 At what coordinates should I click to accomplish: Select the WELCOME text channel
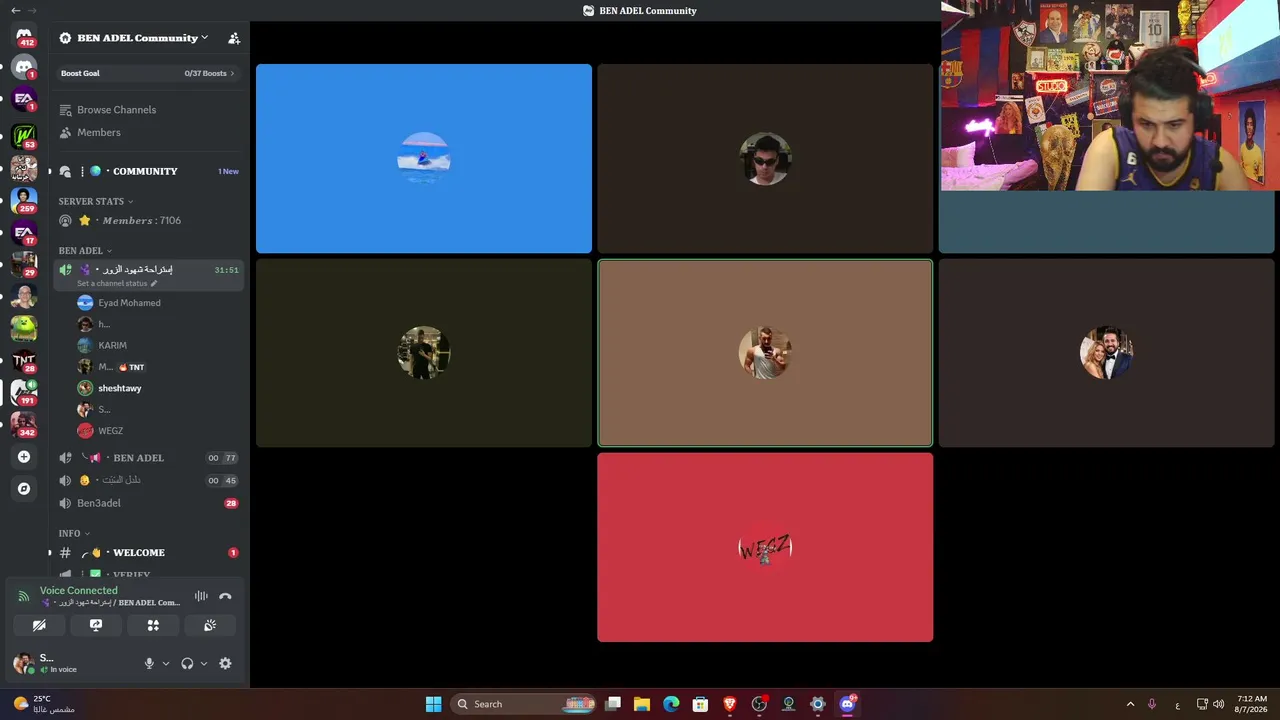148,553
